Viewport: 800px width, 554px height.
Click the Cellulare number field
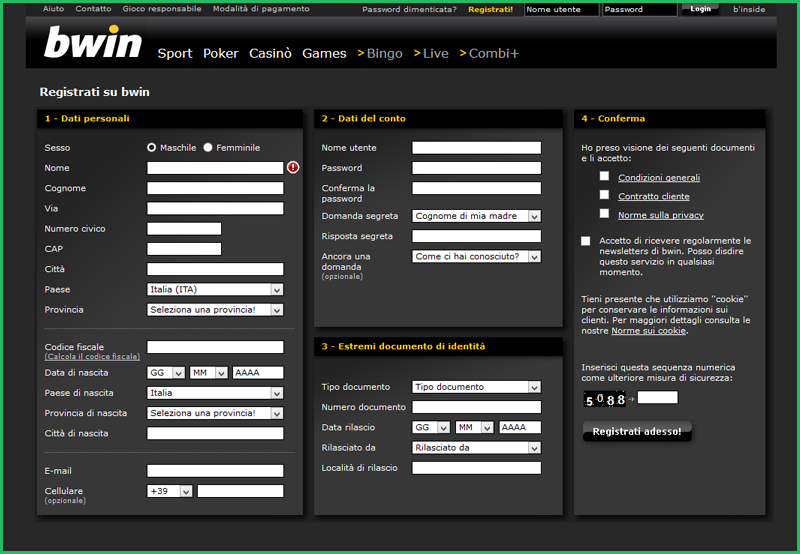pos(240,491)
